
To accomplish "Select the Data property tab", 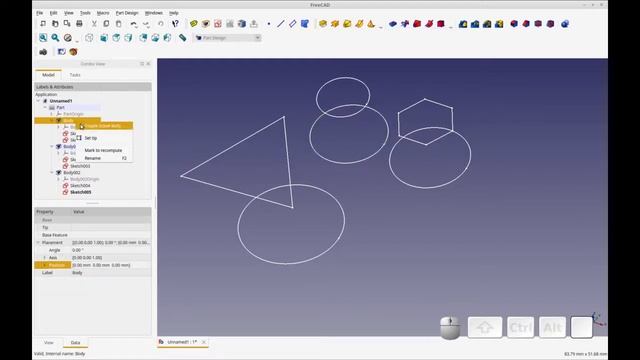I will [x=75, y=343].
